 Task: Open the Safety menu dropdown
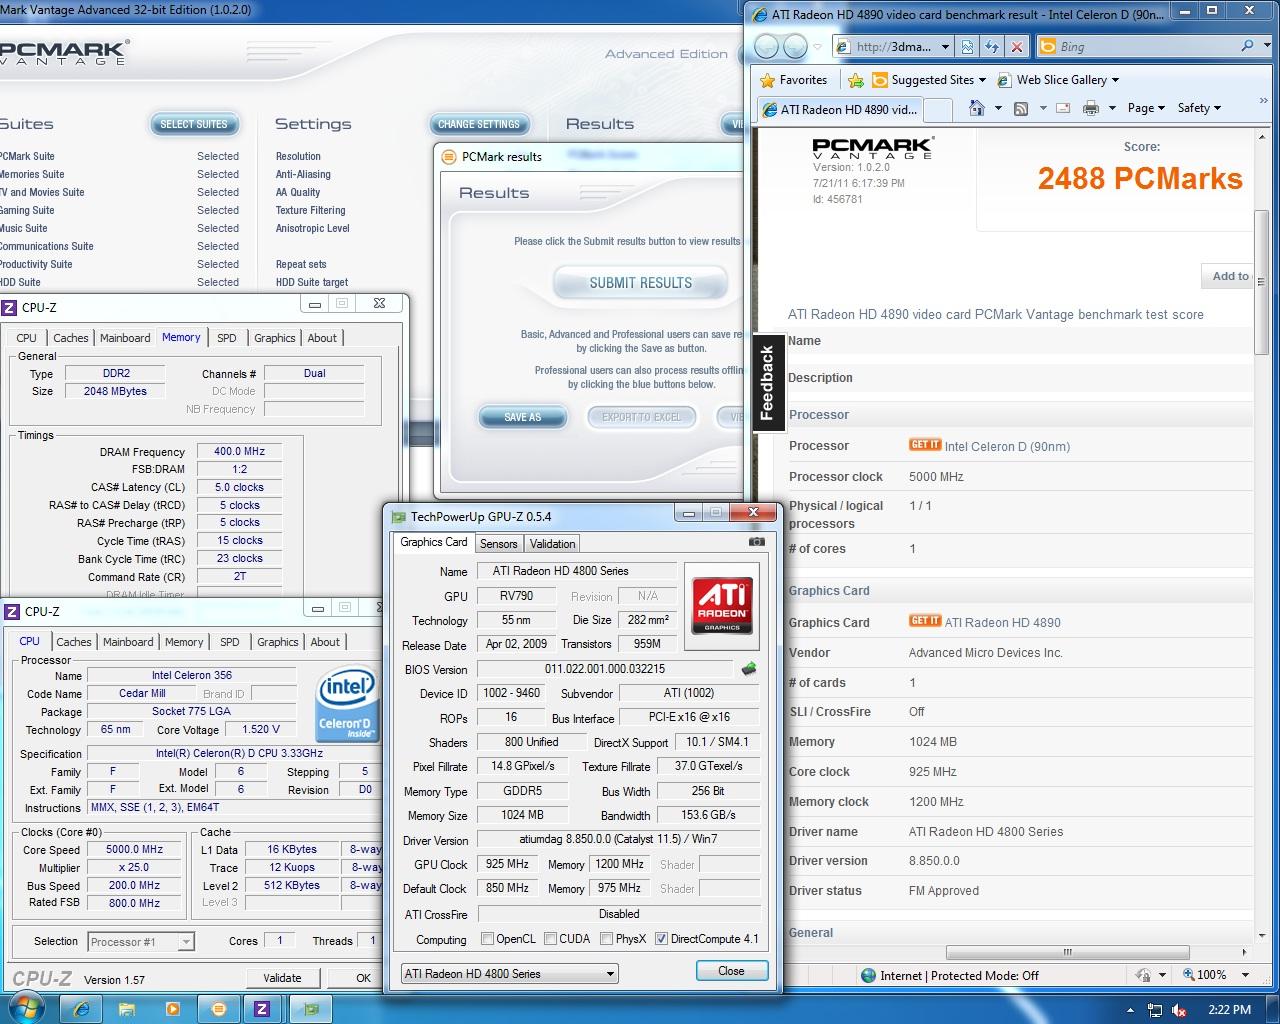pyautogui.click(x=1199, y=108)
